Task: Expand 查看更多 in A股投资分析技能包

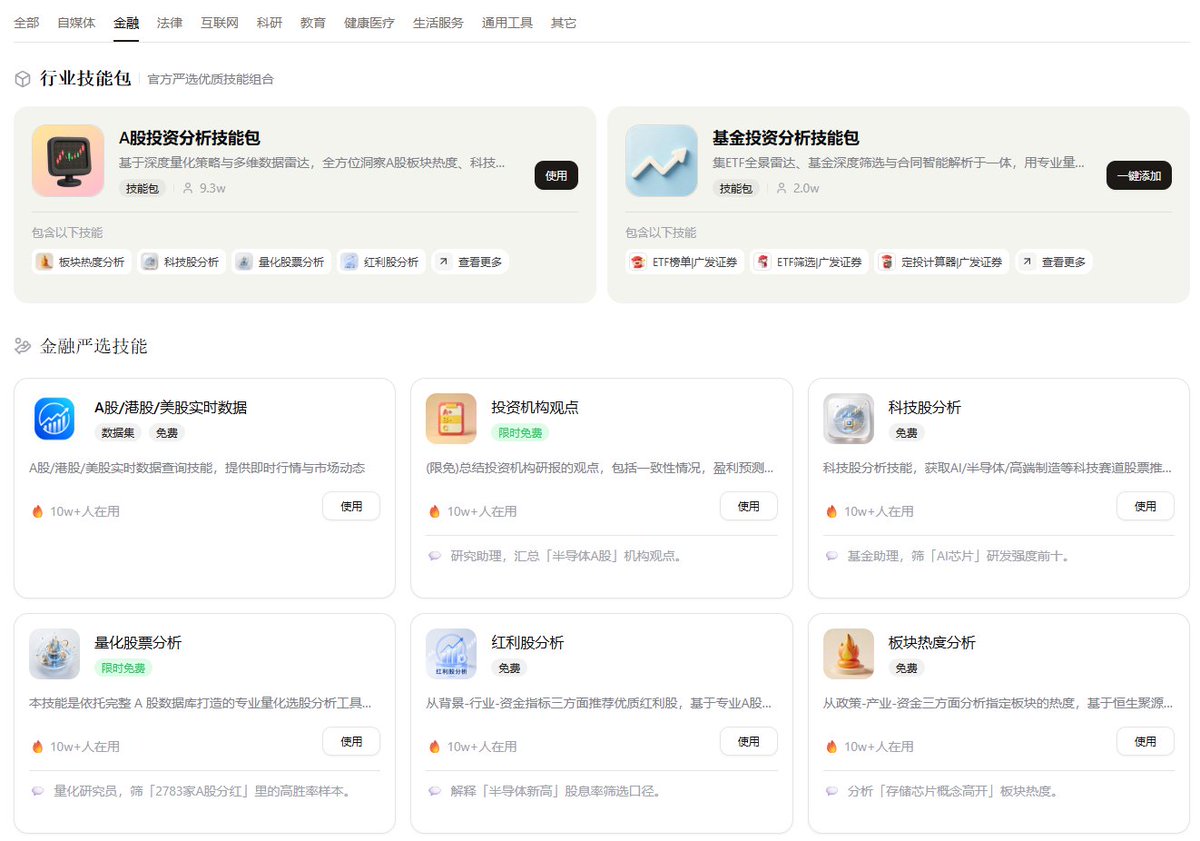Action: [470, 262]
